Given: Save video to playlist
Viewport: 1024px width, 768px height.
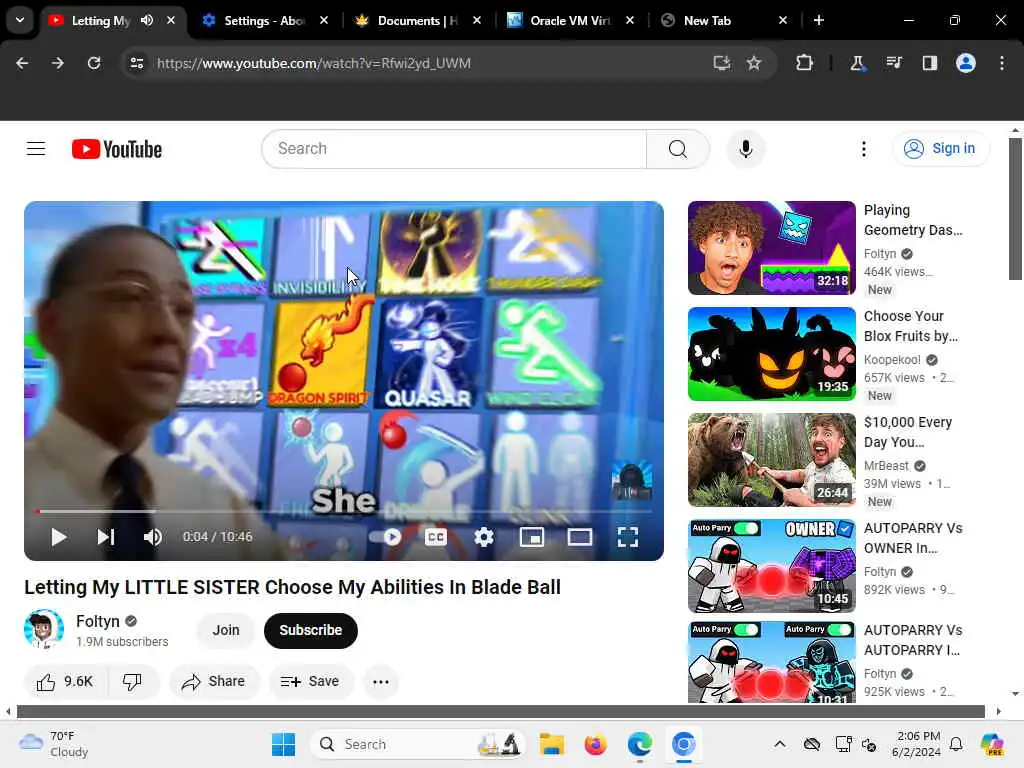Looking at the screenshot, I should (x=310, y=682).
